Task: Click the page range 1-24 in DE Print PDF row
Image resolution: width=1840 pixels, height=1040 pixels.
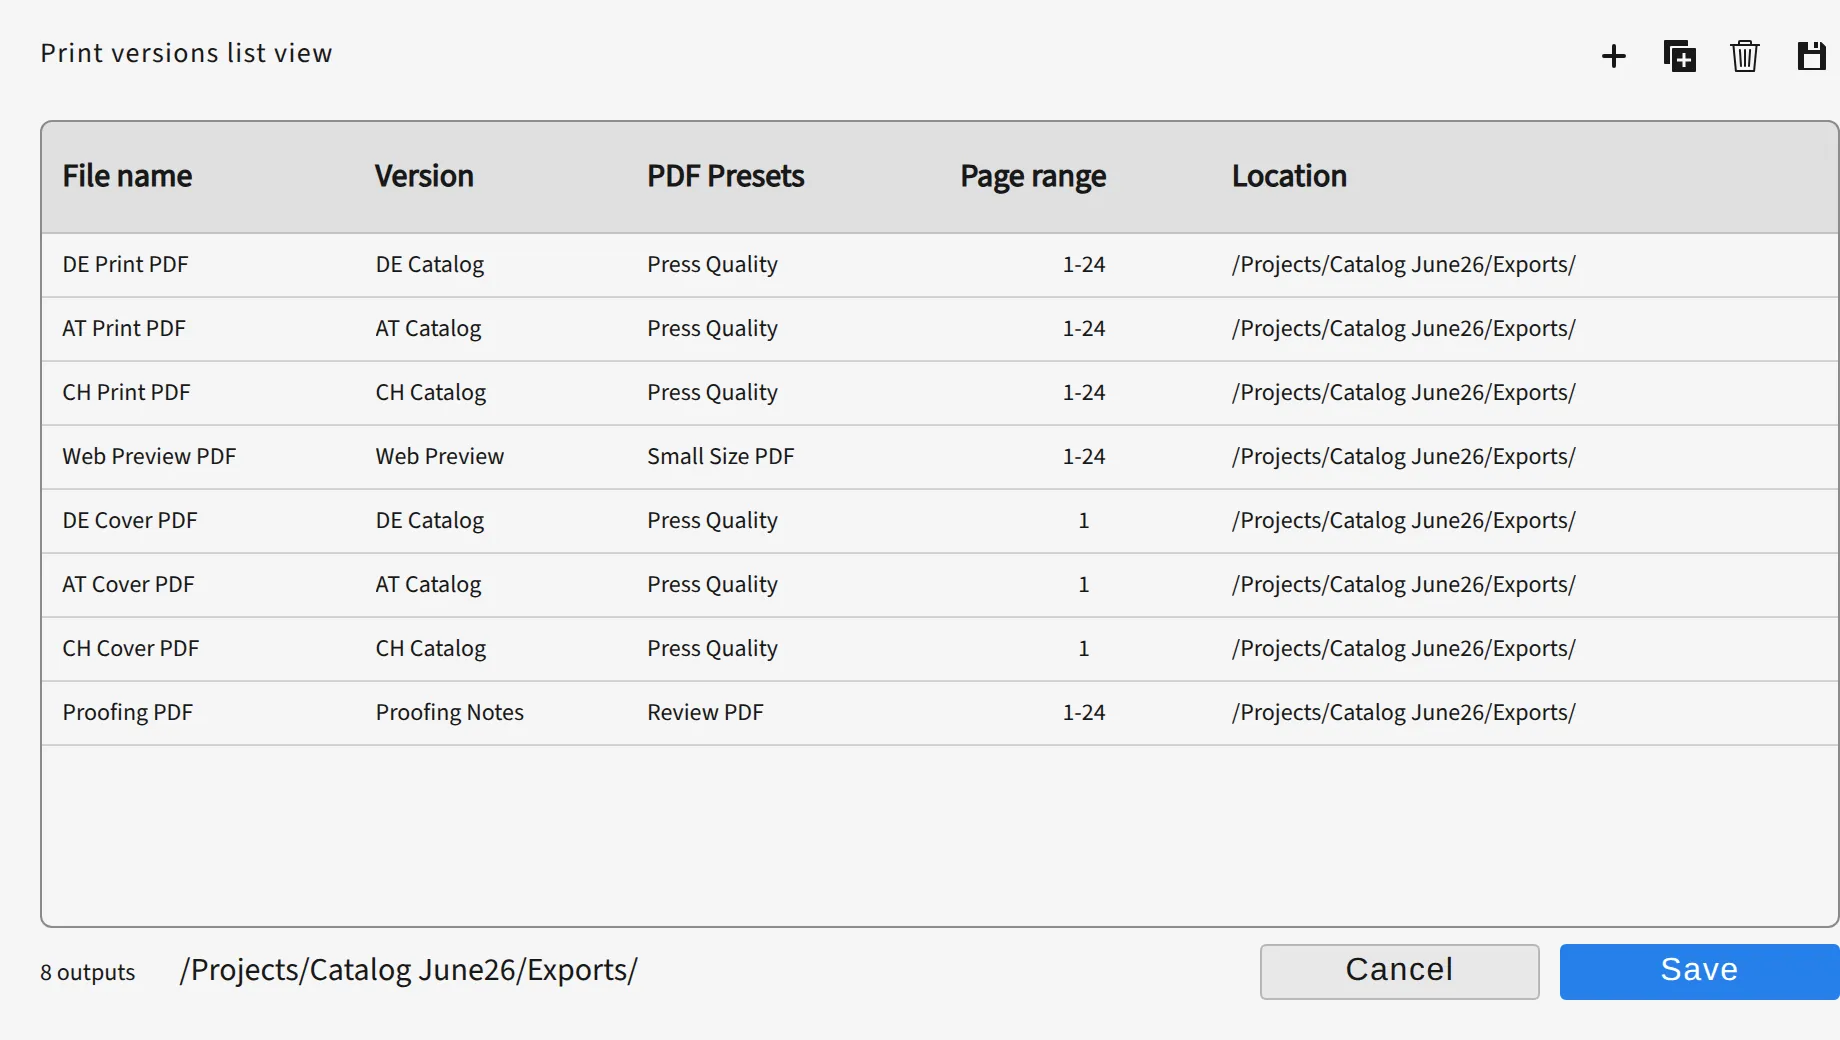Action: pyautogui.click(x=1083, y=265)
